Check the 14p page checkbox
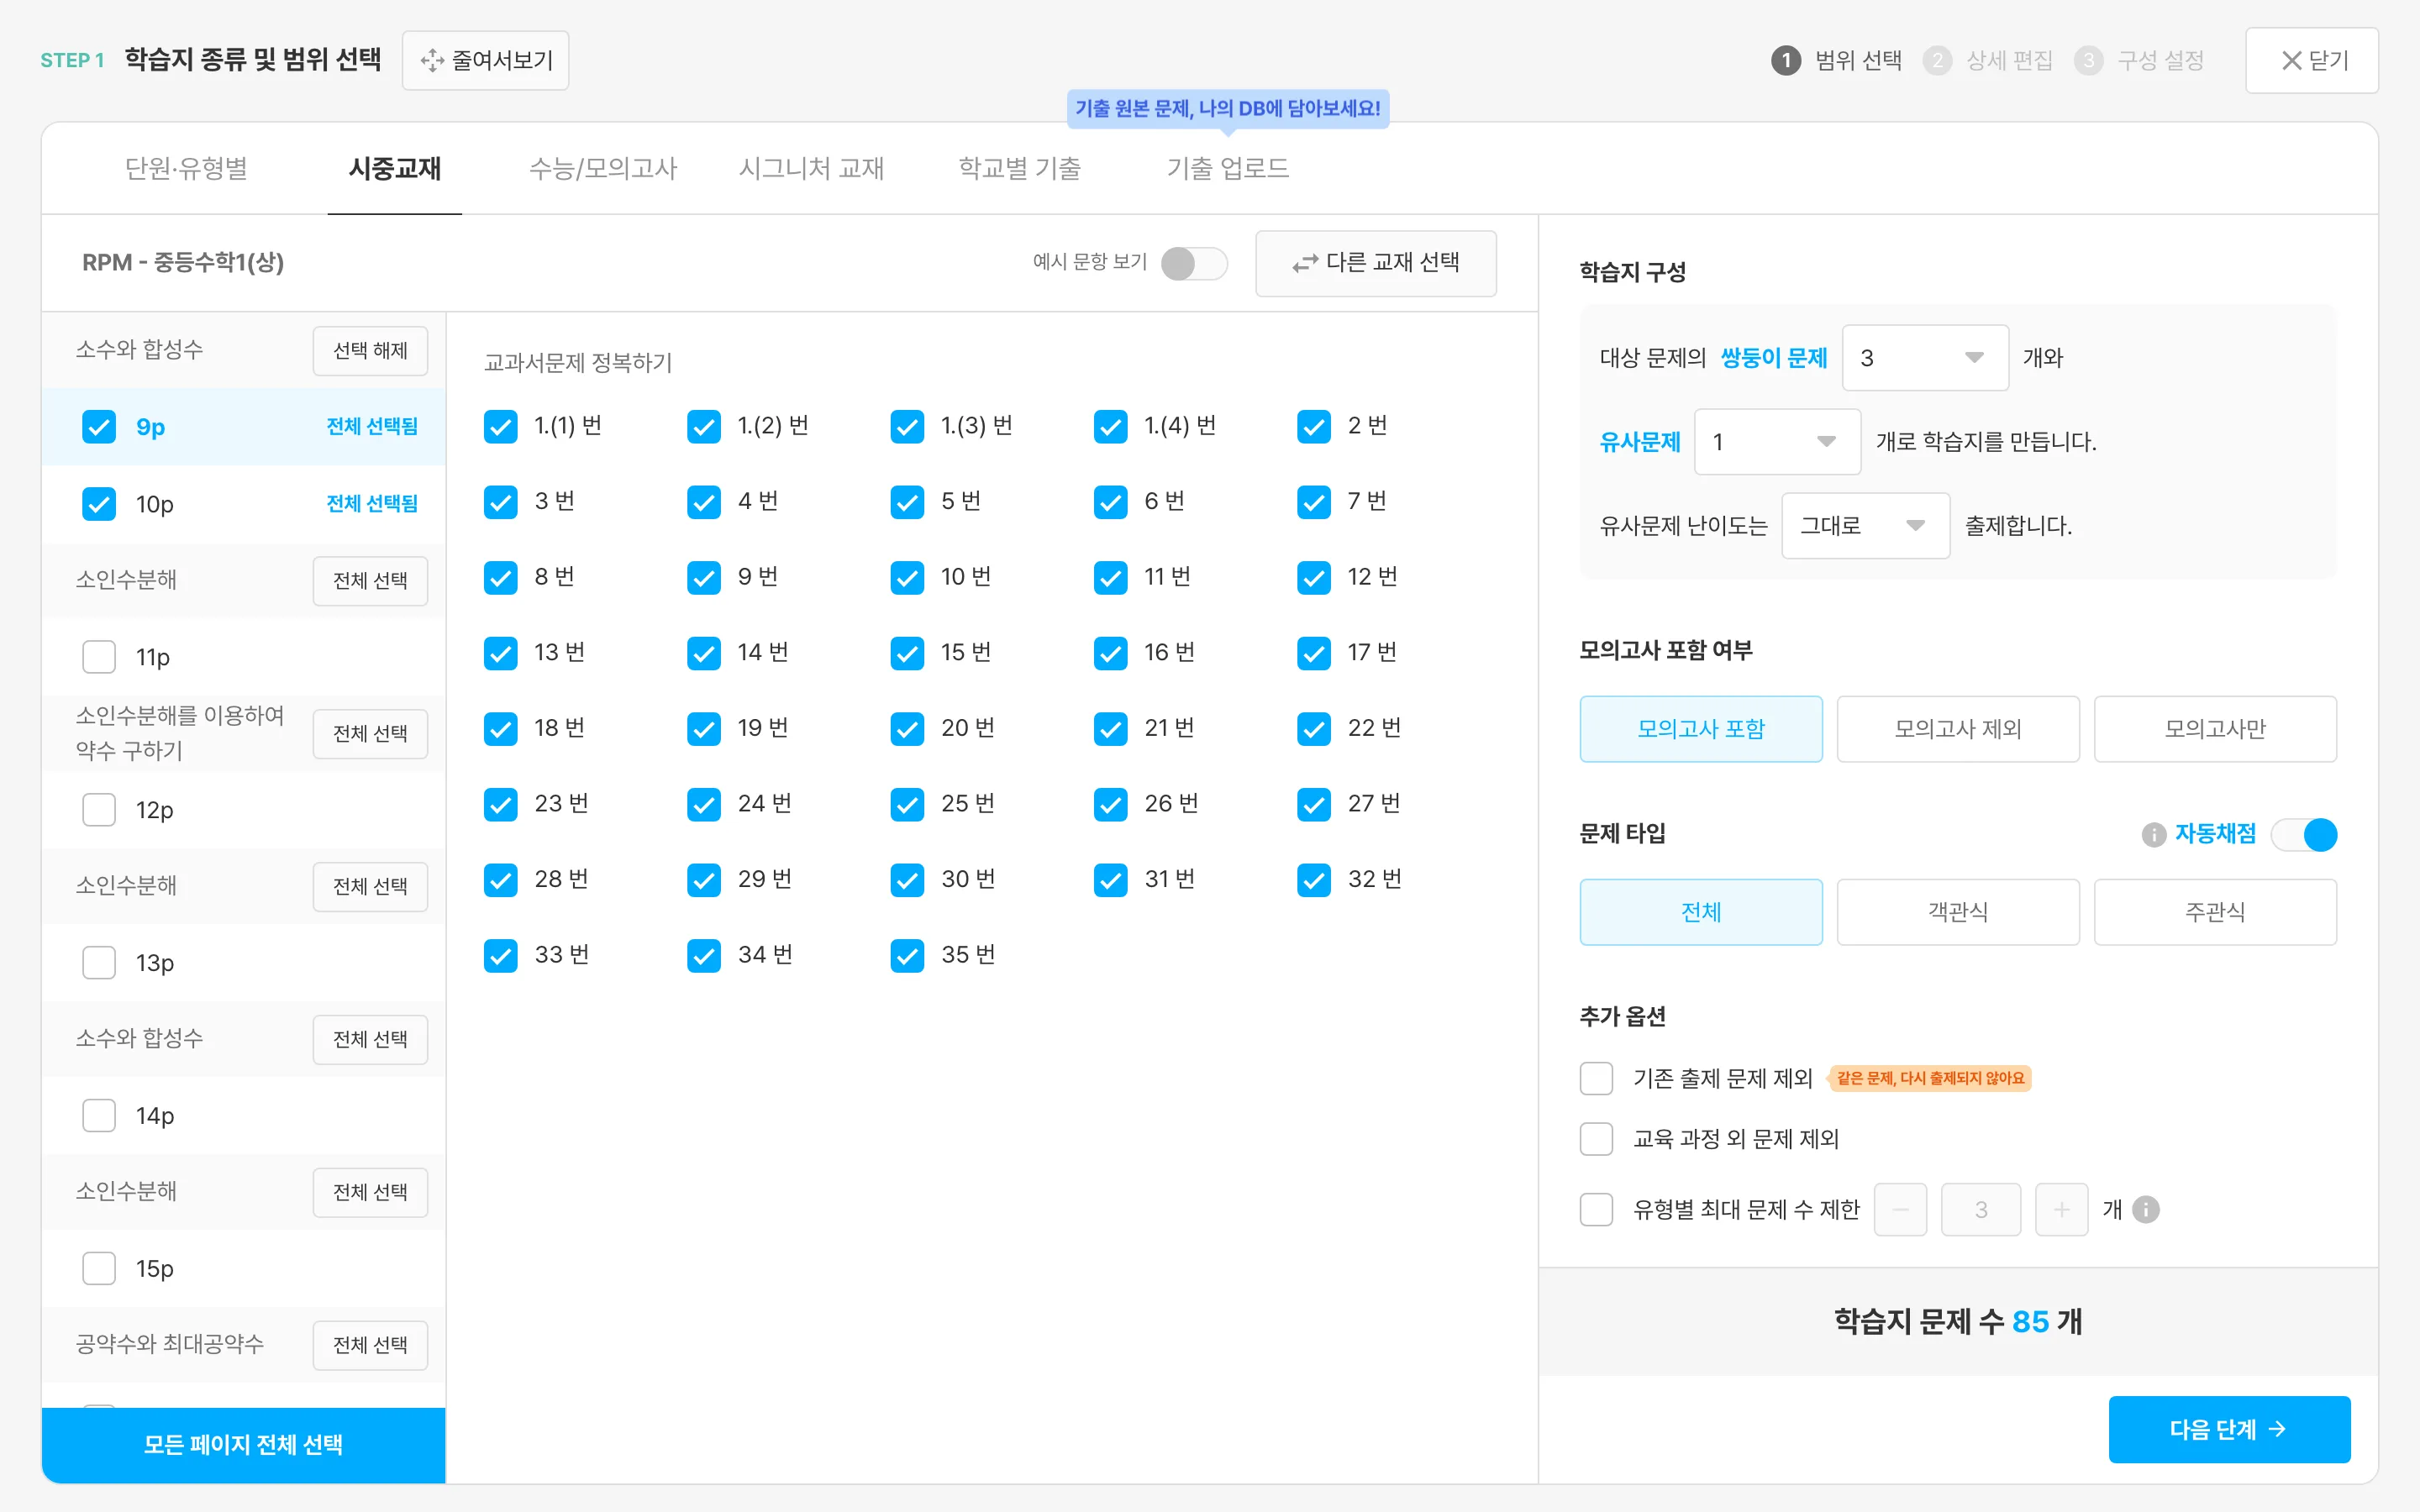This screenshot has height=1512, width=2420. click(x=99, y=1116)
